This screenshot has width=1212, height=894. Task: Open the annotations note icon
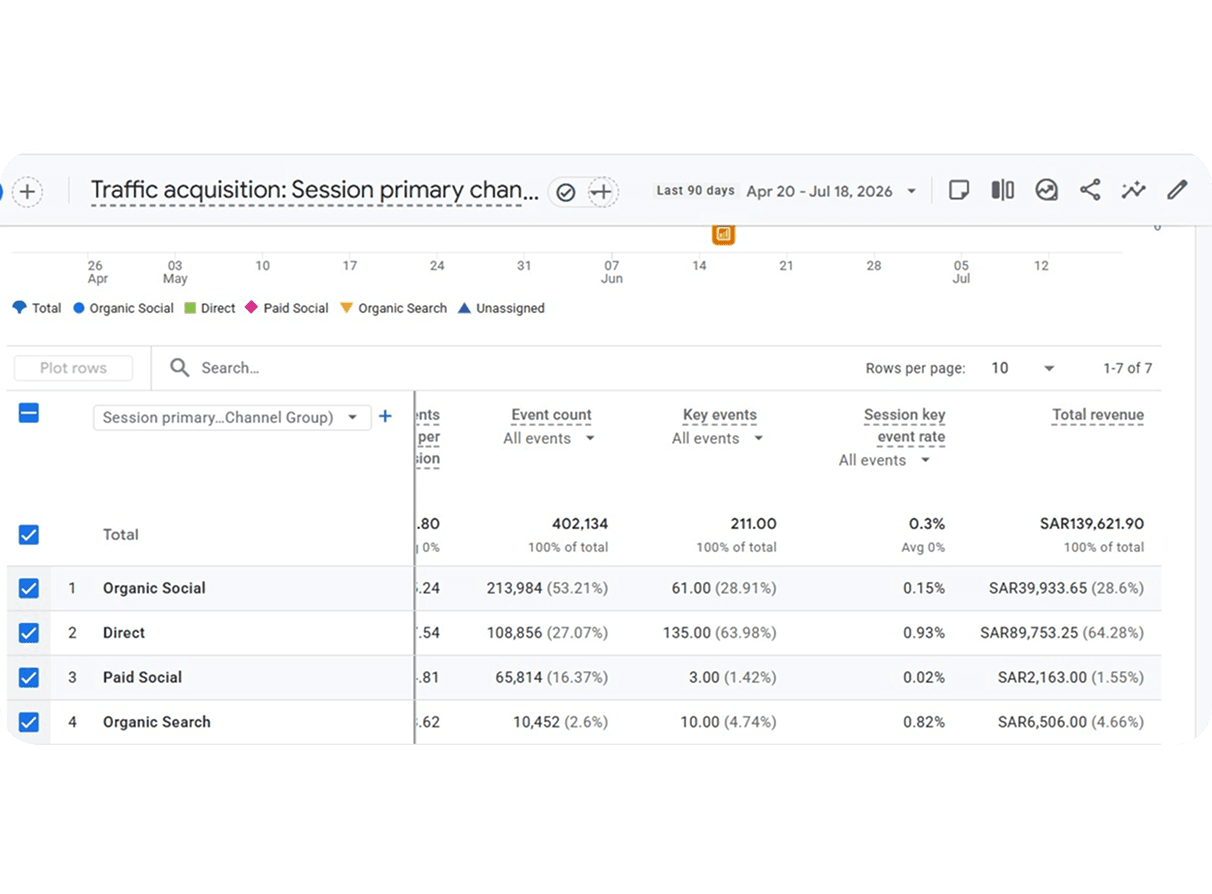click(x=958, y=190)
